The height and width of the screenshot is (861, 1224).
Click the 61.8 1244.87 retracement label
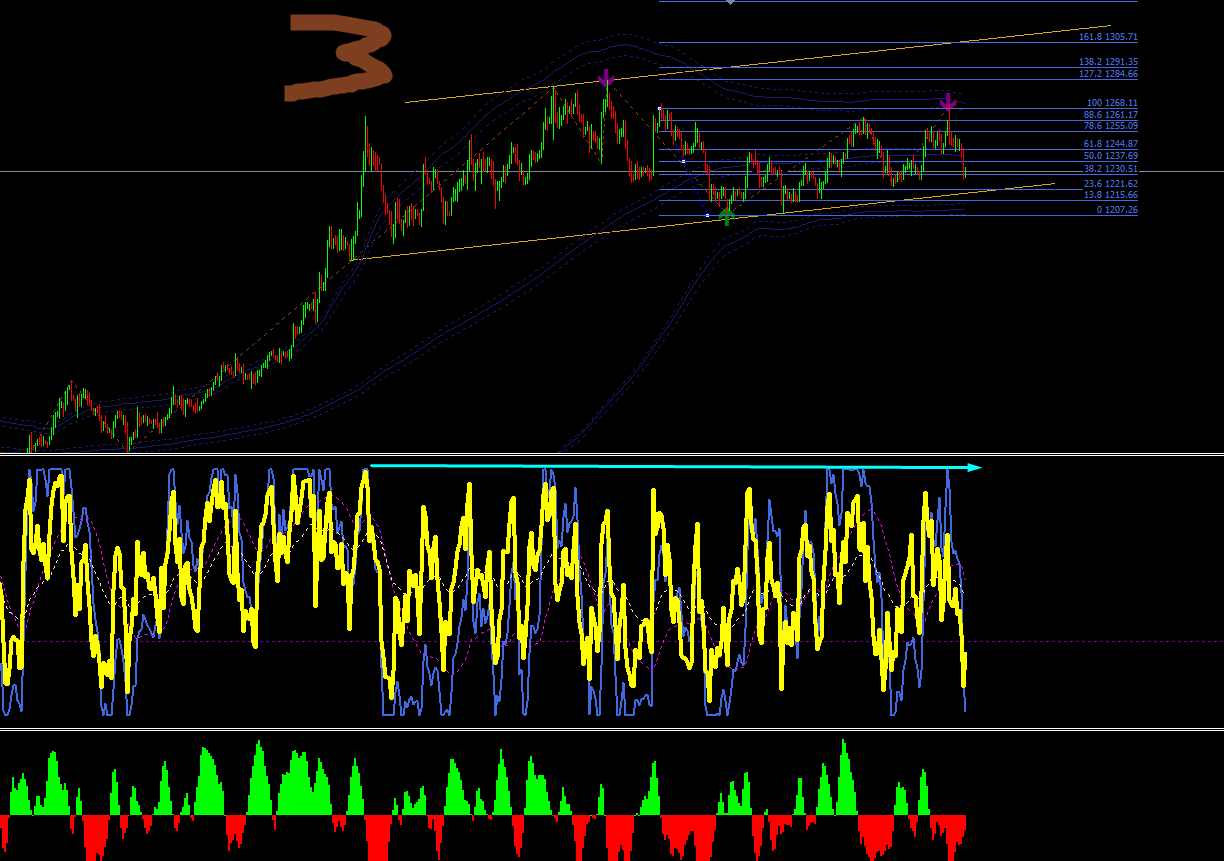[1110, 144]
